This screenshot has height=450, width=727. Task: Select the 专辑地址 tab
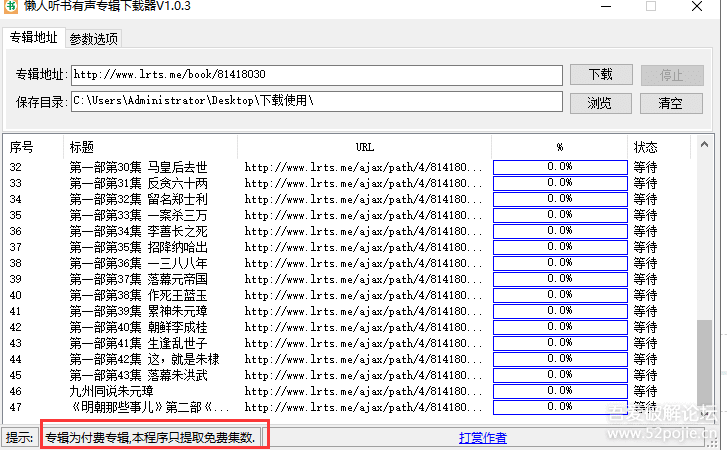(x=33, y=38)
